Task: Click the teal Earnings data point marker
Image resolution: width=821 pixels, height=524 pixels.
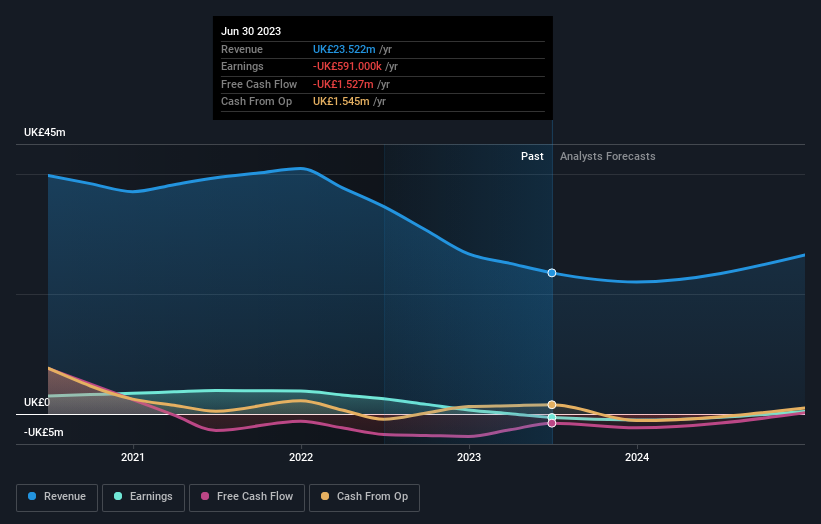Action: pos(552,417)
